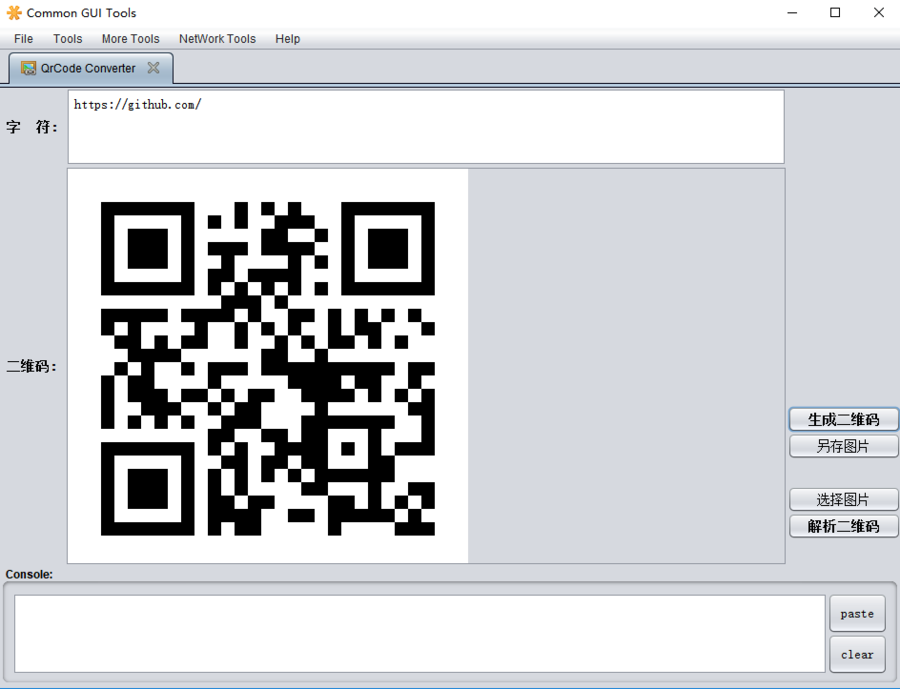900x689 pixels.
Task: Open the More Tools menu
Action: click(130, 39)
